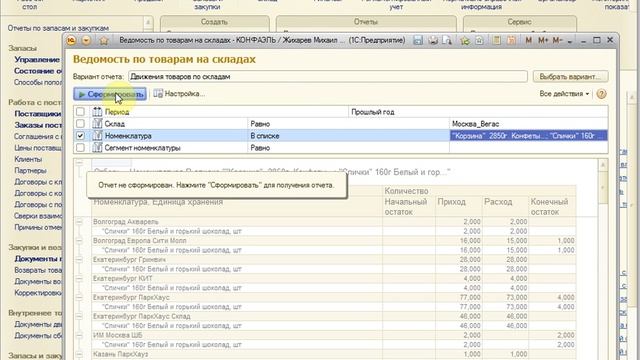Click the M+ memory add button
This screenshot has width=640, height=360.
[542, 40]
